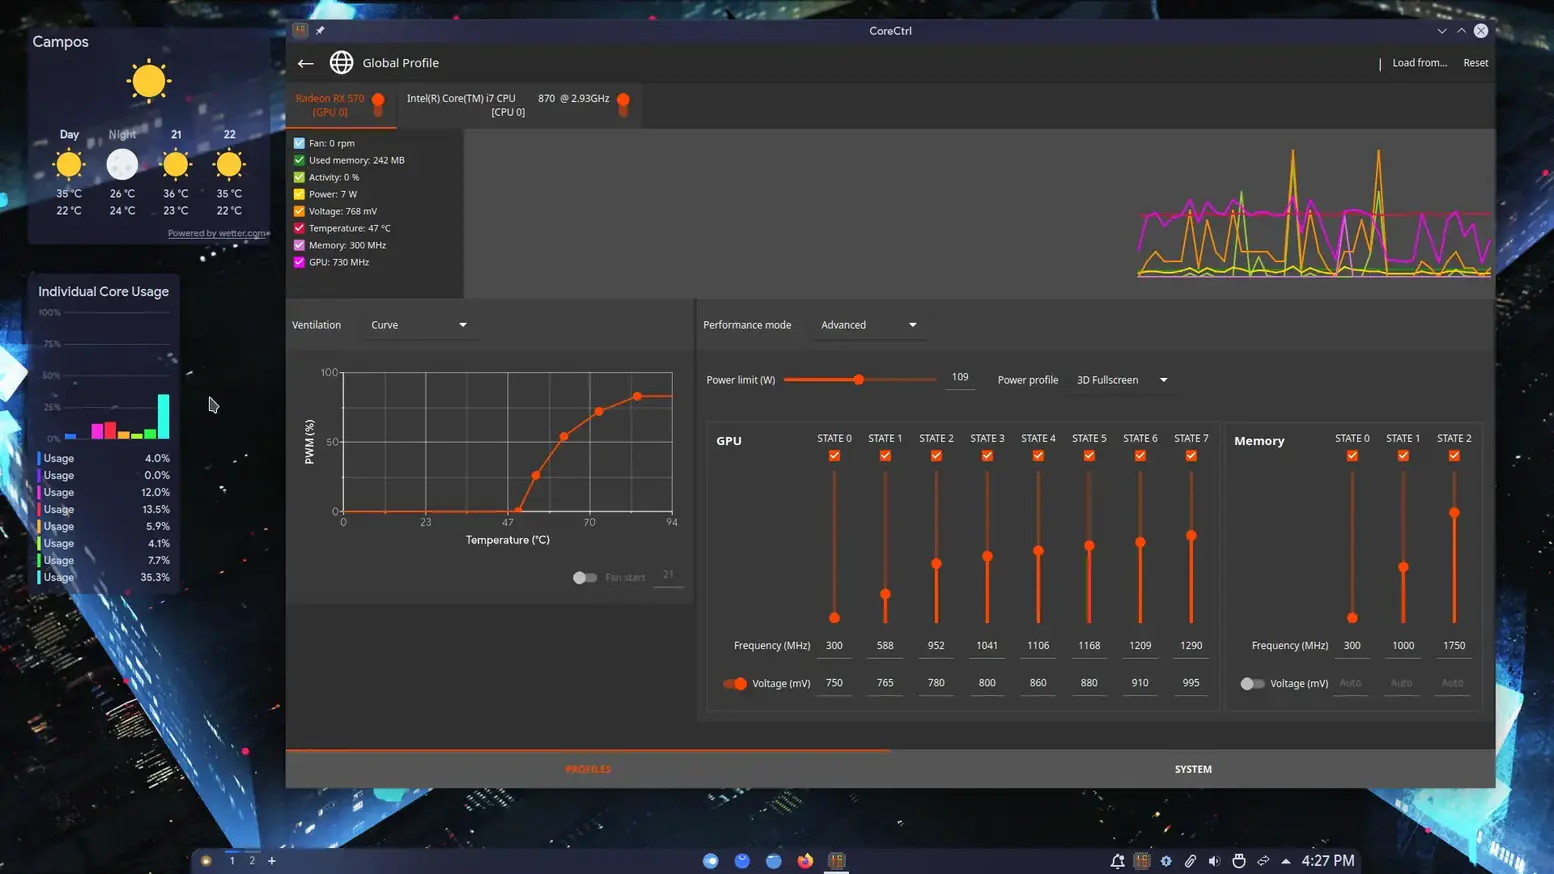Viewport: 1554px width, 874px height.
Task: Uncheck the Memory: 300 MHz graph checkbox
Action: [x=299, y=245]
